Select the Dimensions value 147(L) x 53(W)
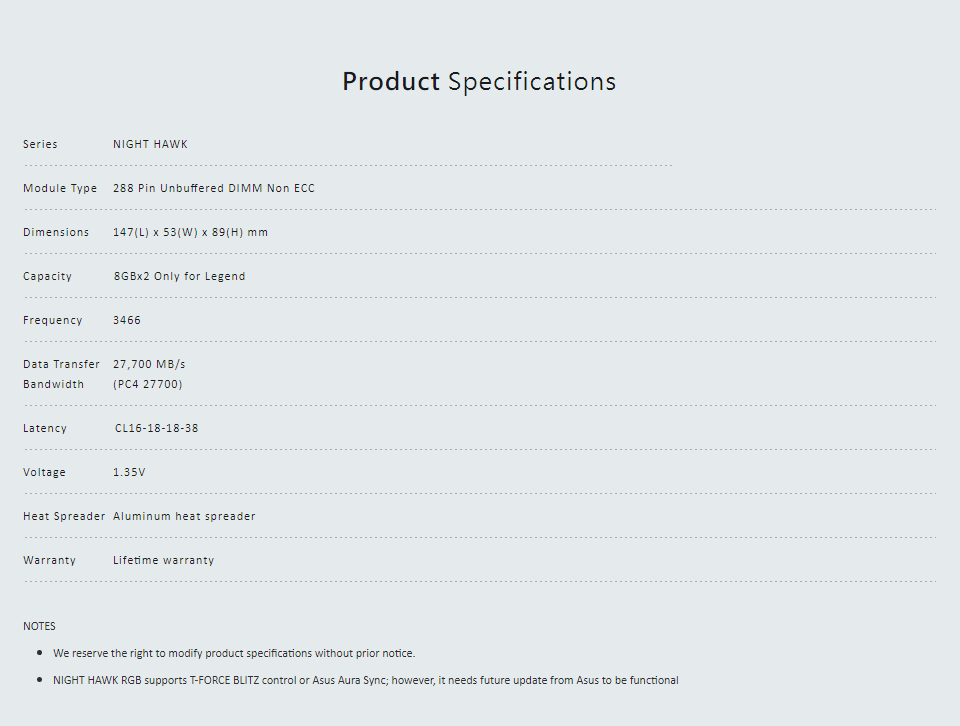Screen dimensions: 960x726 tap(156, 233)
